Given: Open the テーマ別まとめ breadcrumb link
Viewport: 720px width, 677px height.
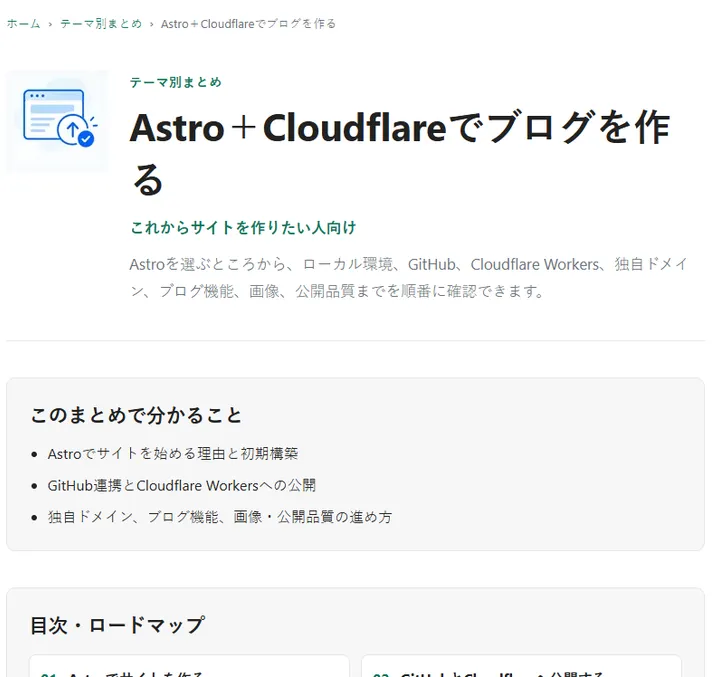Looking at the screenshot, I should point(101,24).
